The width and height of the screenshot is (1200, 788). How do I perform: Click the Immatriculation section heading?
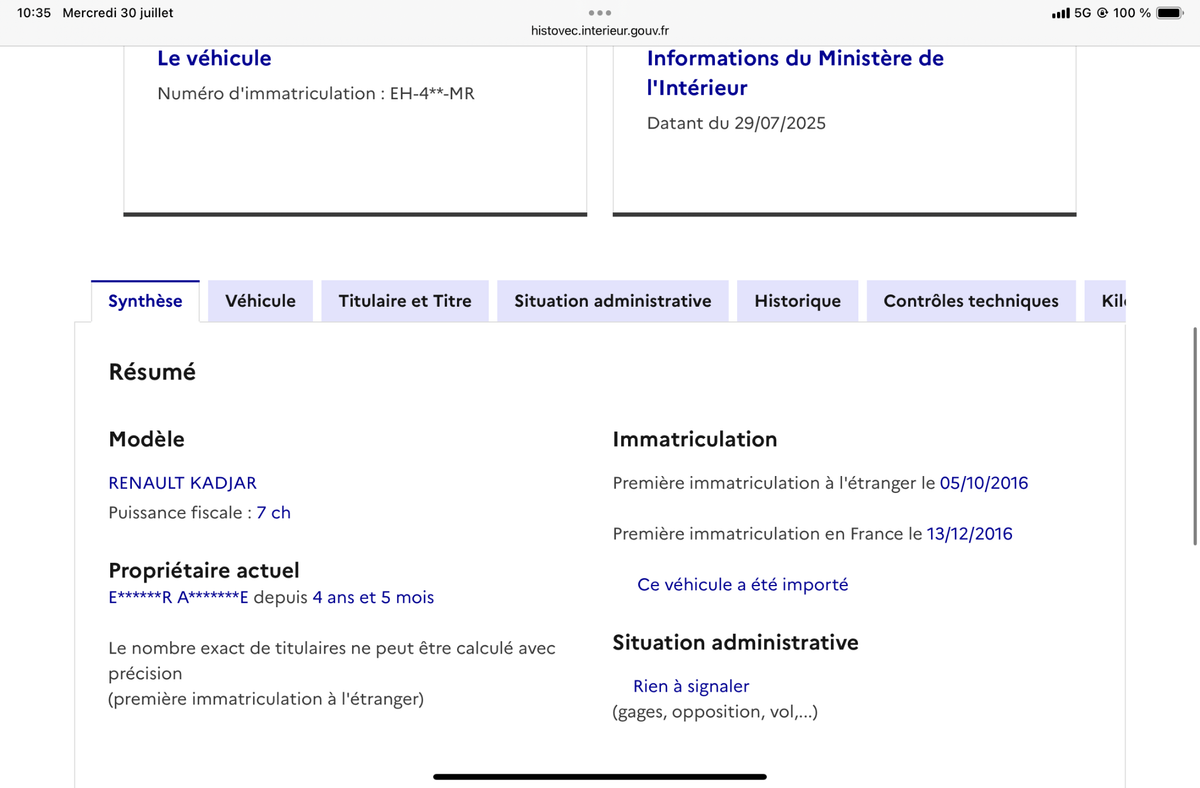pos(694,439)
